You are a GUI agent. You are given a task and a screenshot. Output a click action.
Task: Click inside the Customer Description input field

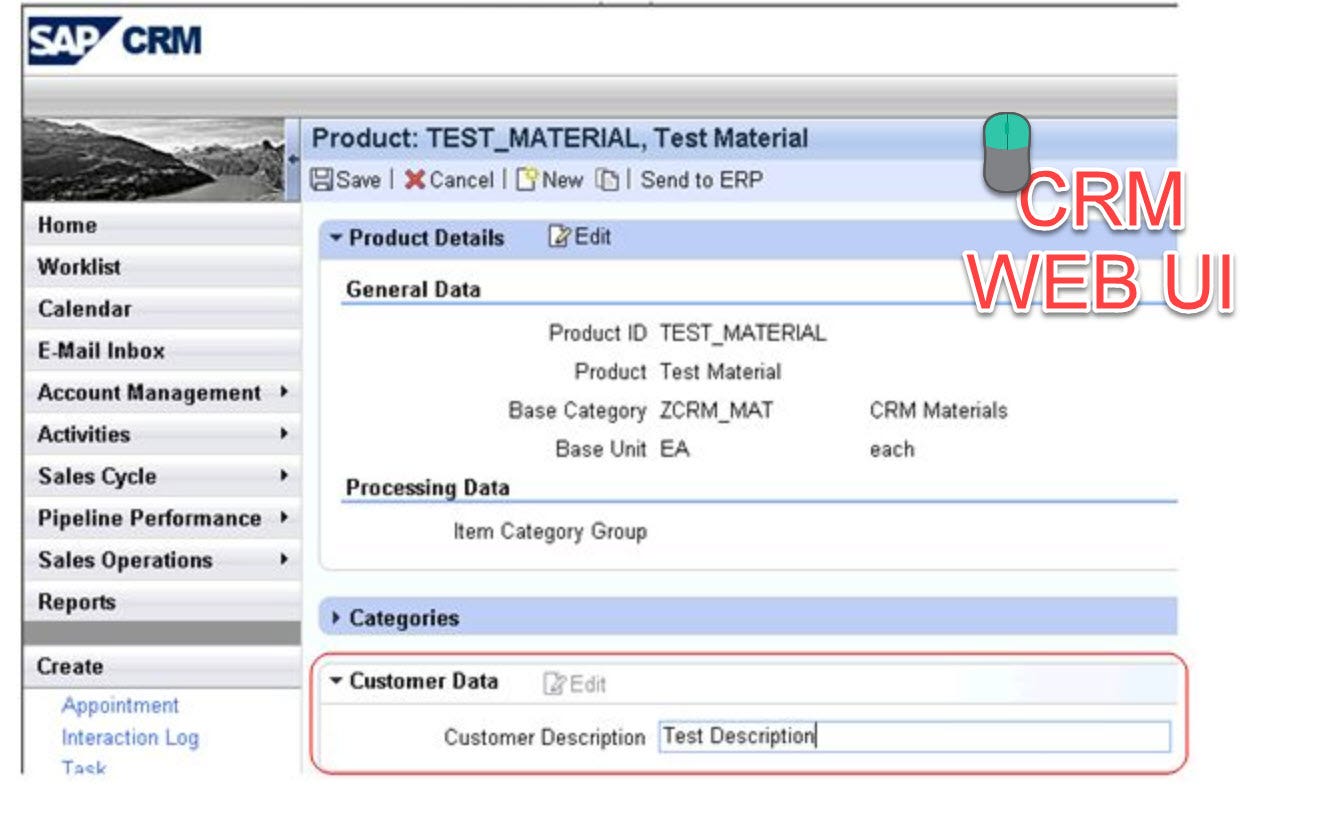[x=900, y=736]
